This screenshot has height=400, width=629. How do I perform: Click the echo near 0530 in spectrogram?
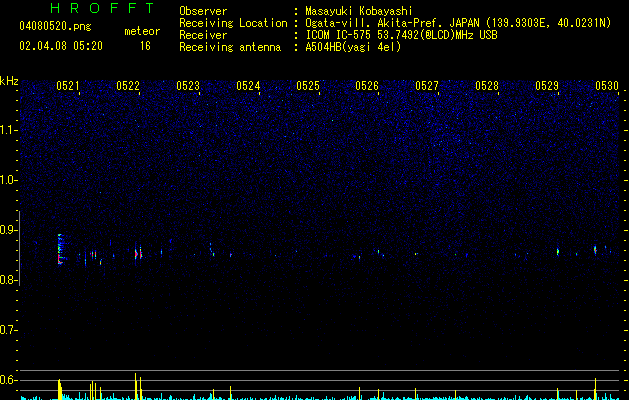(x=595, y=250)
